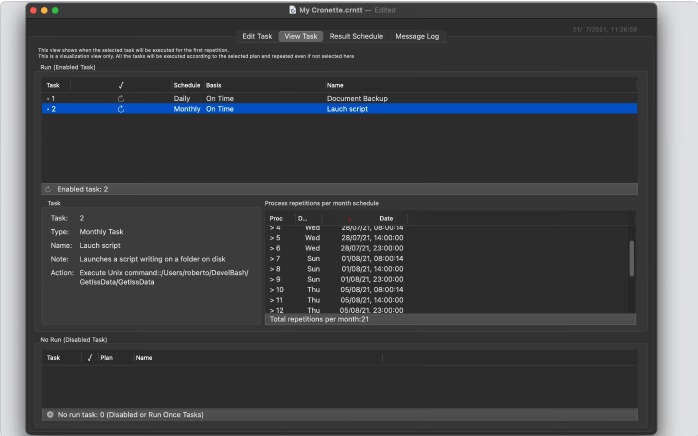Sort run list by Task column header
This screenshot has width=698, height=436.
[x=53, y=85]
